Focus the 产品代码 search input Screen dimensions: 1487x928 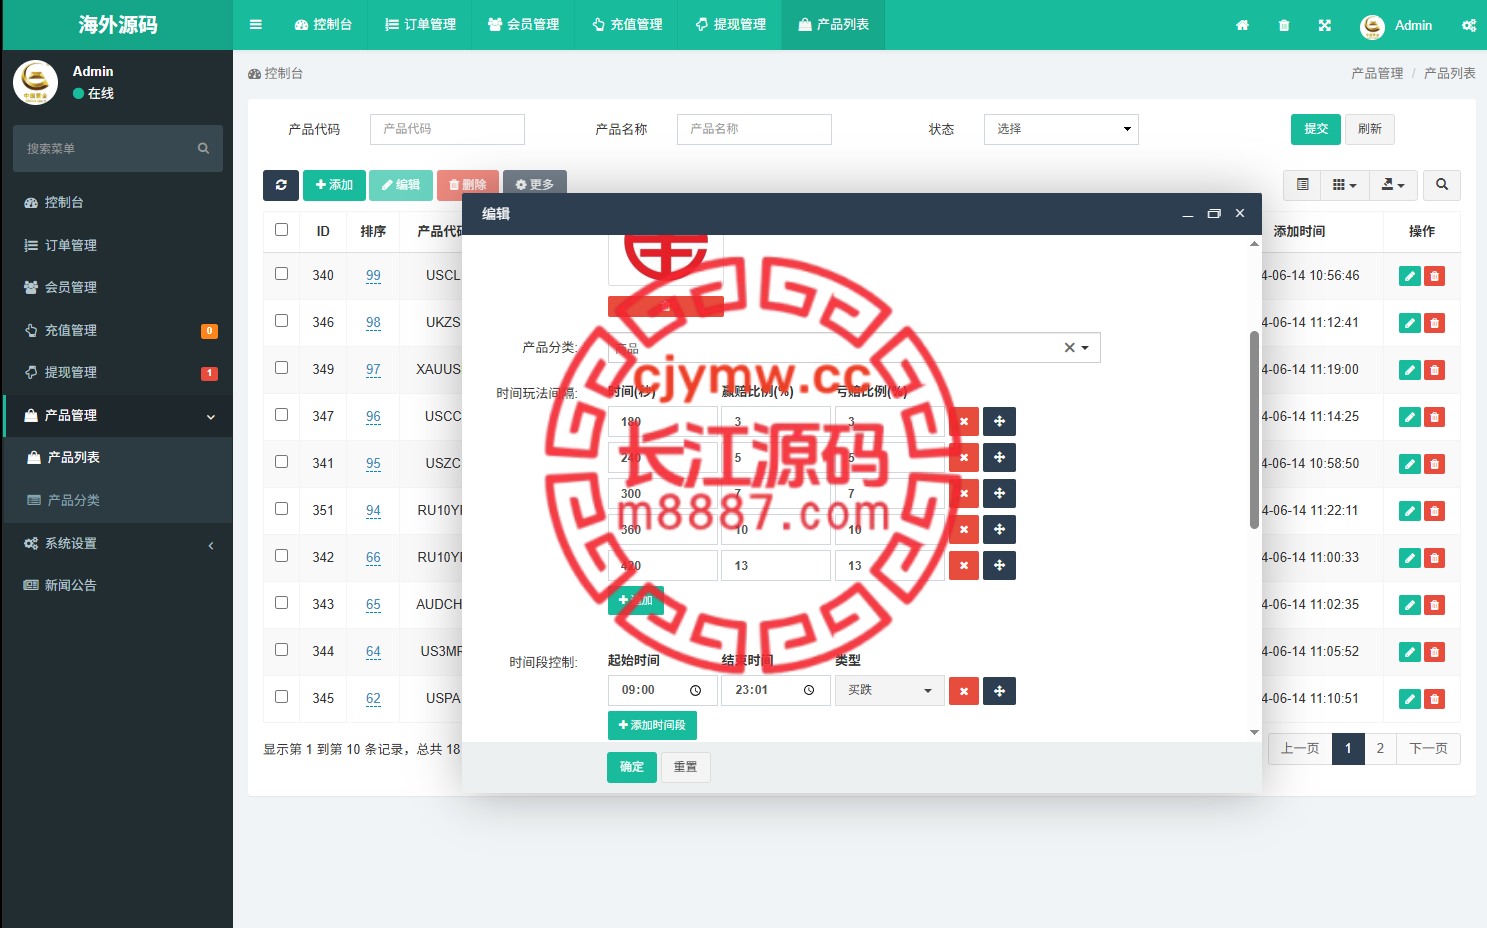[447, 129]
